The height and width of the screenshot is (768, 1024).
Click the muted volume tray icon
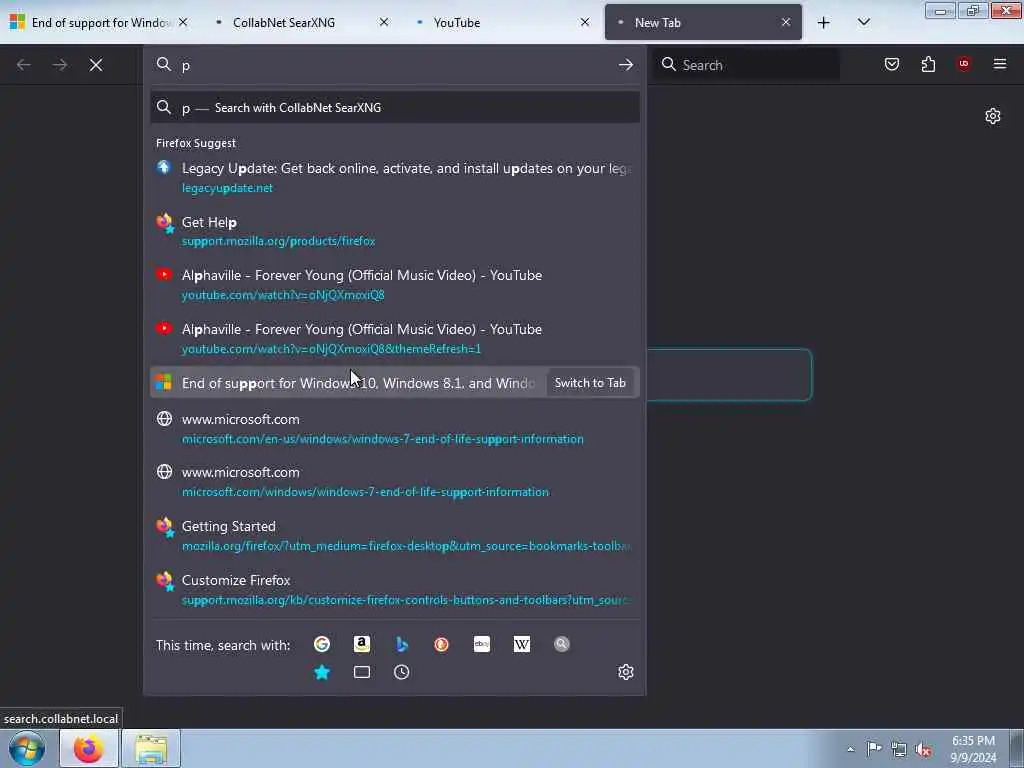click(923, 749)
